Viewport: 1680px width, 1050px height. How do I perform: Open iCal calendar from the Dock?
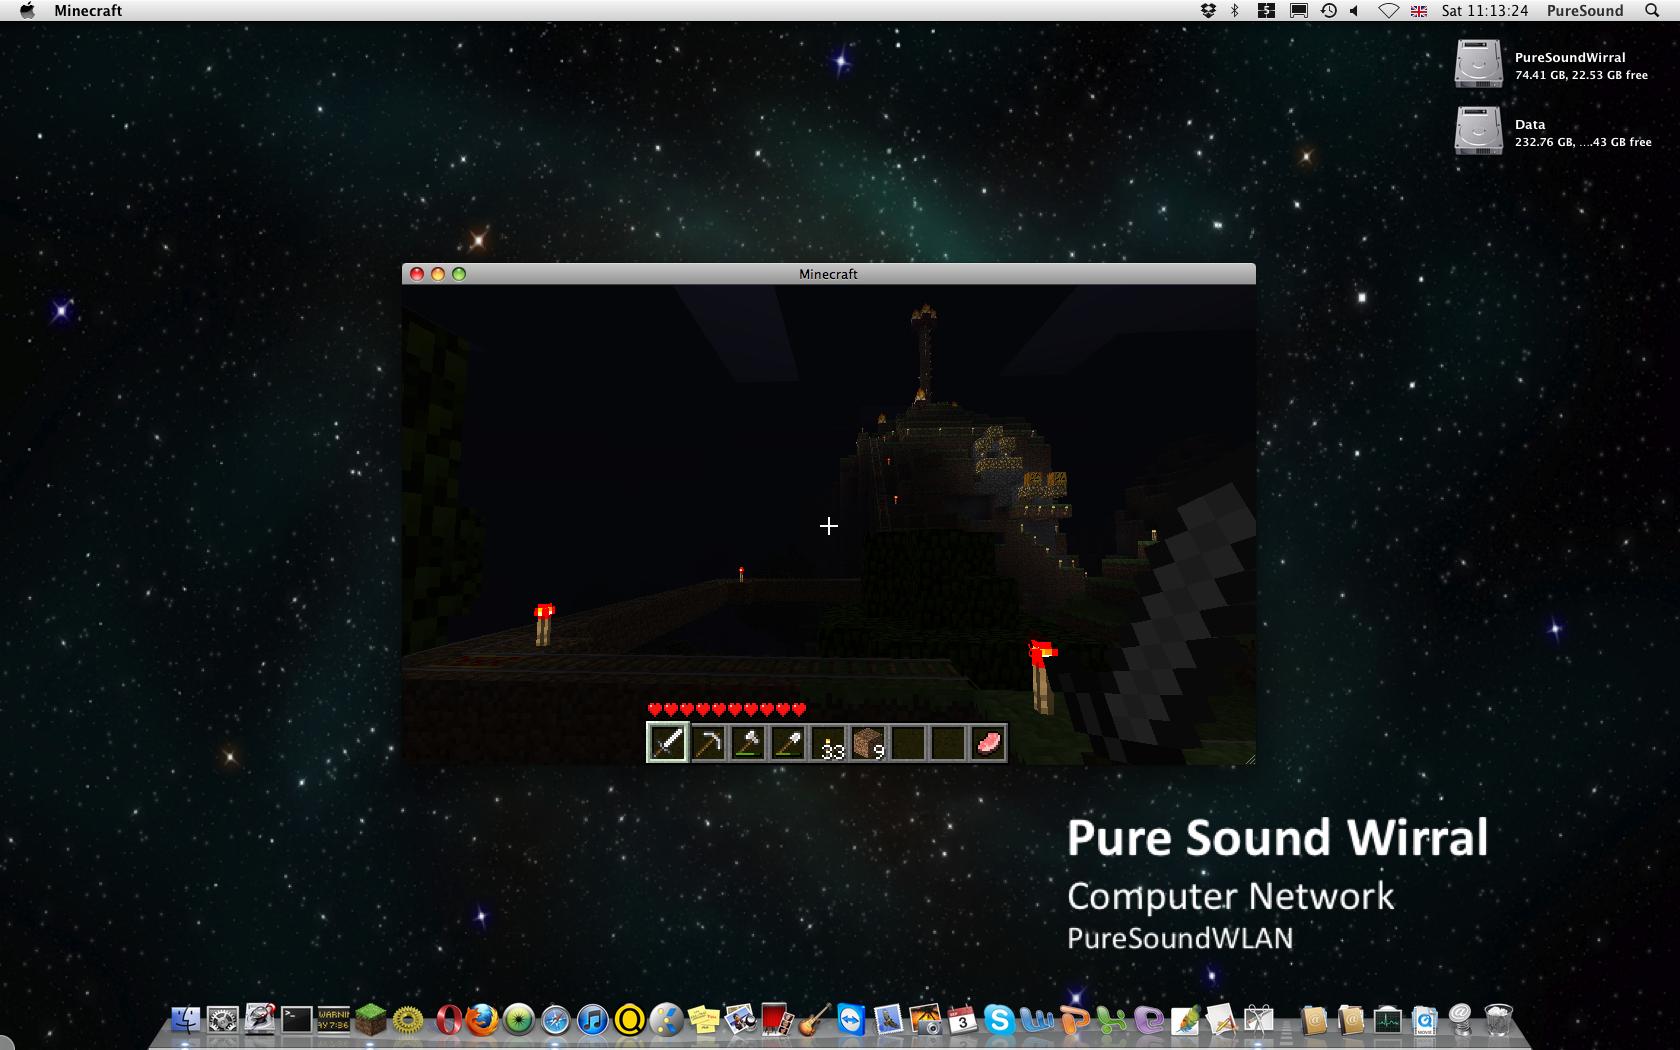tap(962, 1019)
